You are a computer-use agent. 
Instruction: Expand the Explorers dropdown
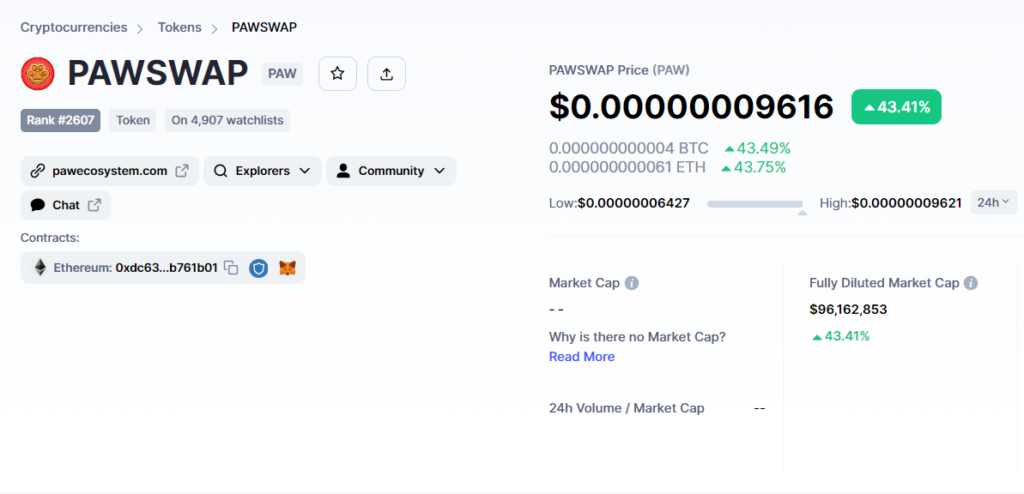tap(263, 171)
